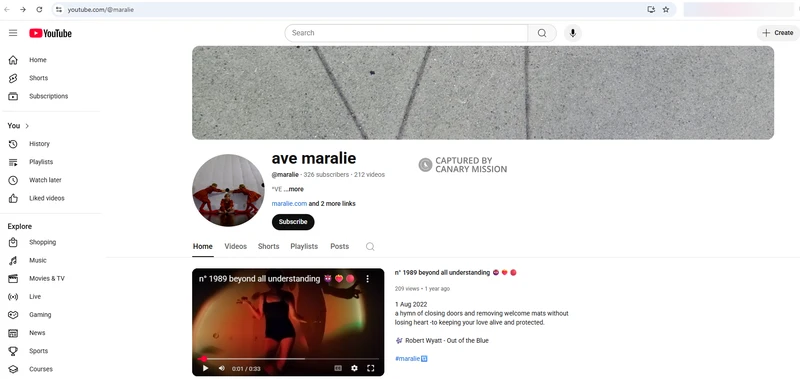Bookmark page with star icon
This screenshot has width=800, height=379.
(x=666, y=9)
